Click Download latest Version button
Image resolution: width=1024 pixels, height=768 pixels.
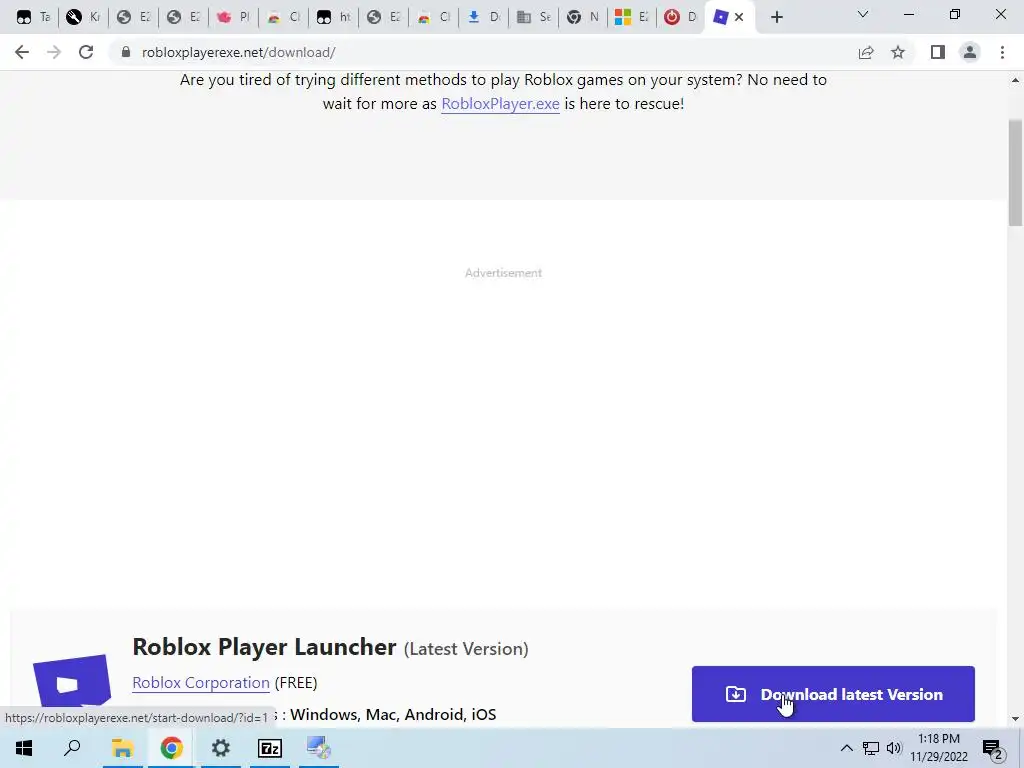[x=833, y=694]
